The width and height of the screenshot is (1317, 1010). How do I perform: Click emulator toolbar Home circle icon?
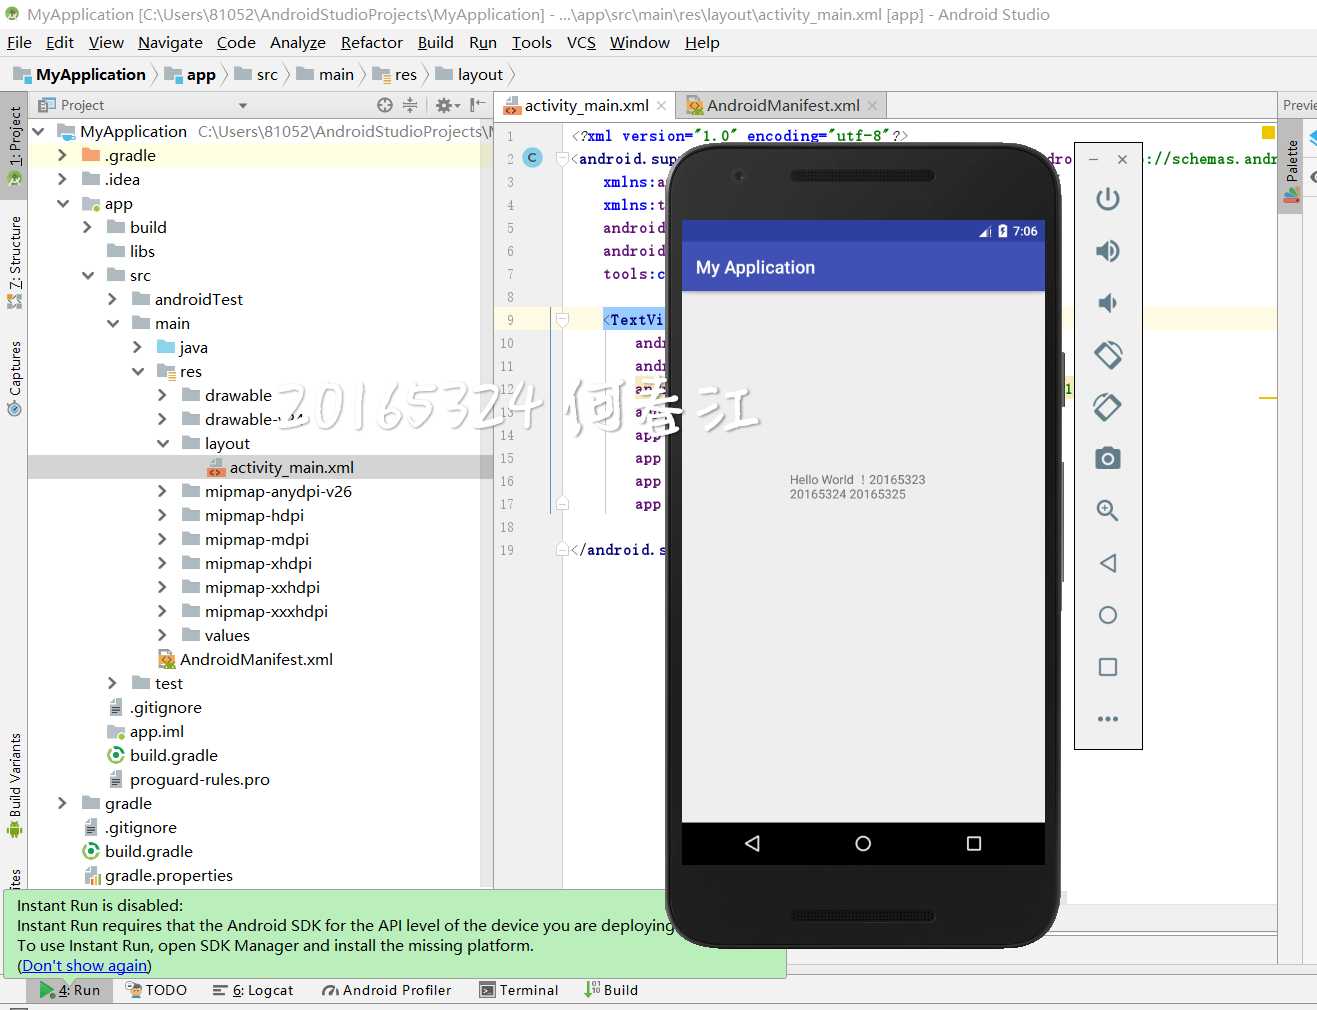pyautogui.click(x=1107, y=615)
